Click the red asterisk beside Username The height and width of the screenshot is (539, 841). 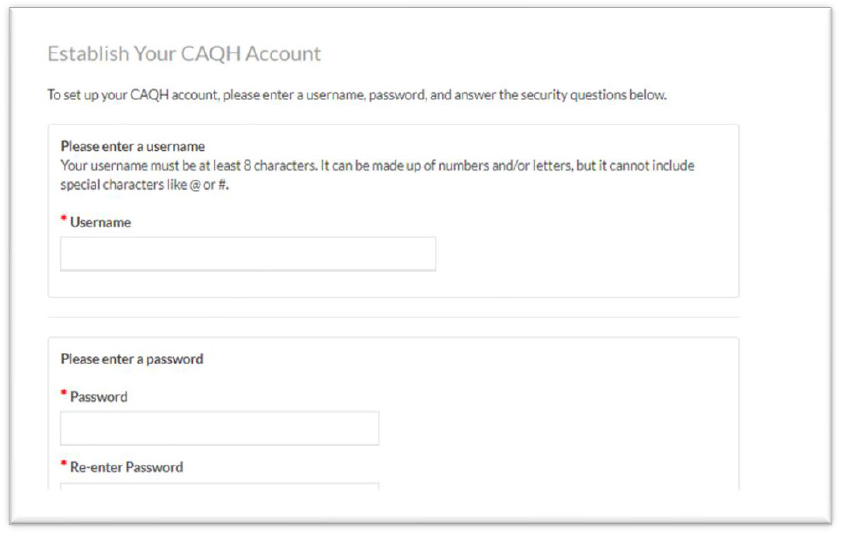pos(64,221)
